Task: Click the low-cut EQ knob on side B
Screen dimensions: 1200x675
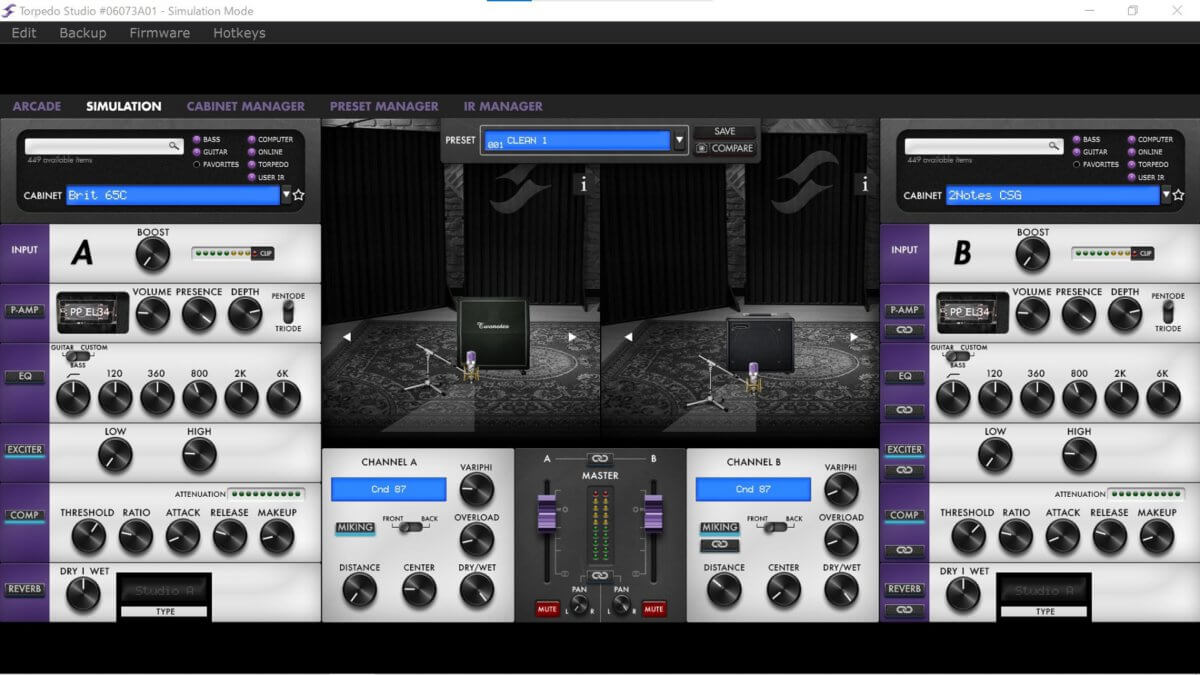Action: (953, 398)
